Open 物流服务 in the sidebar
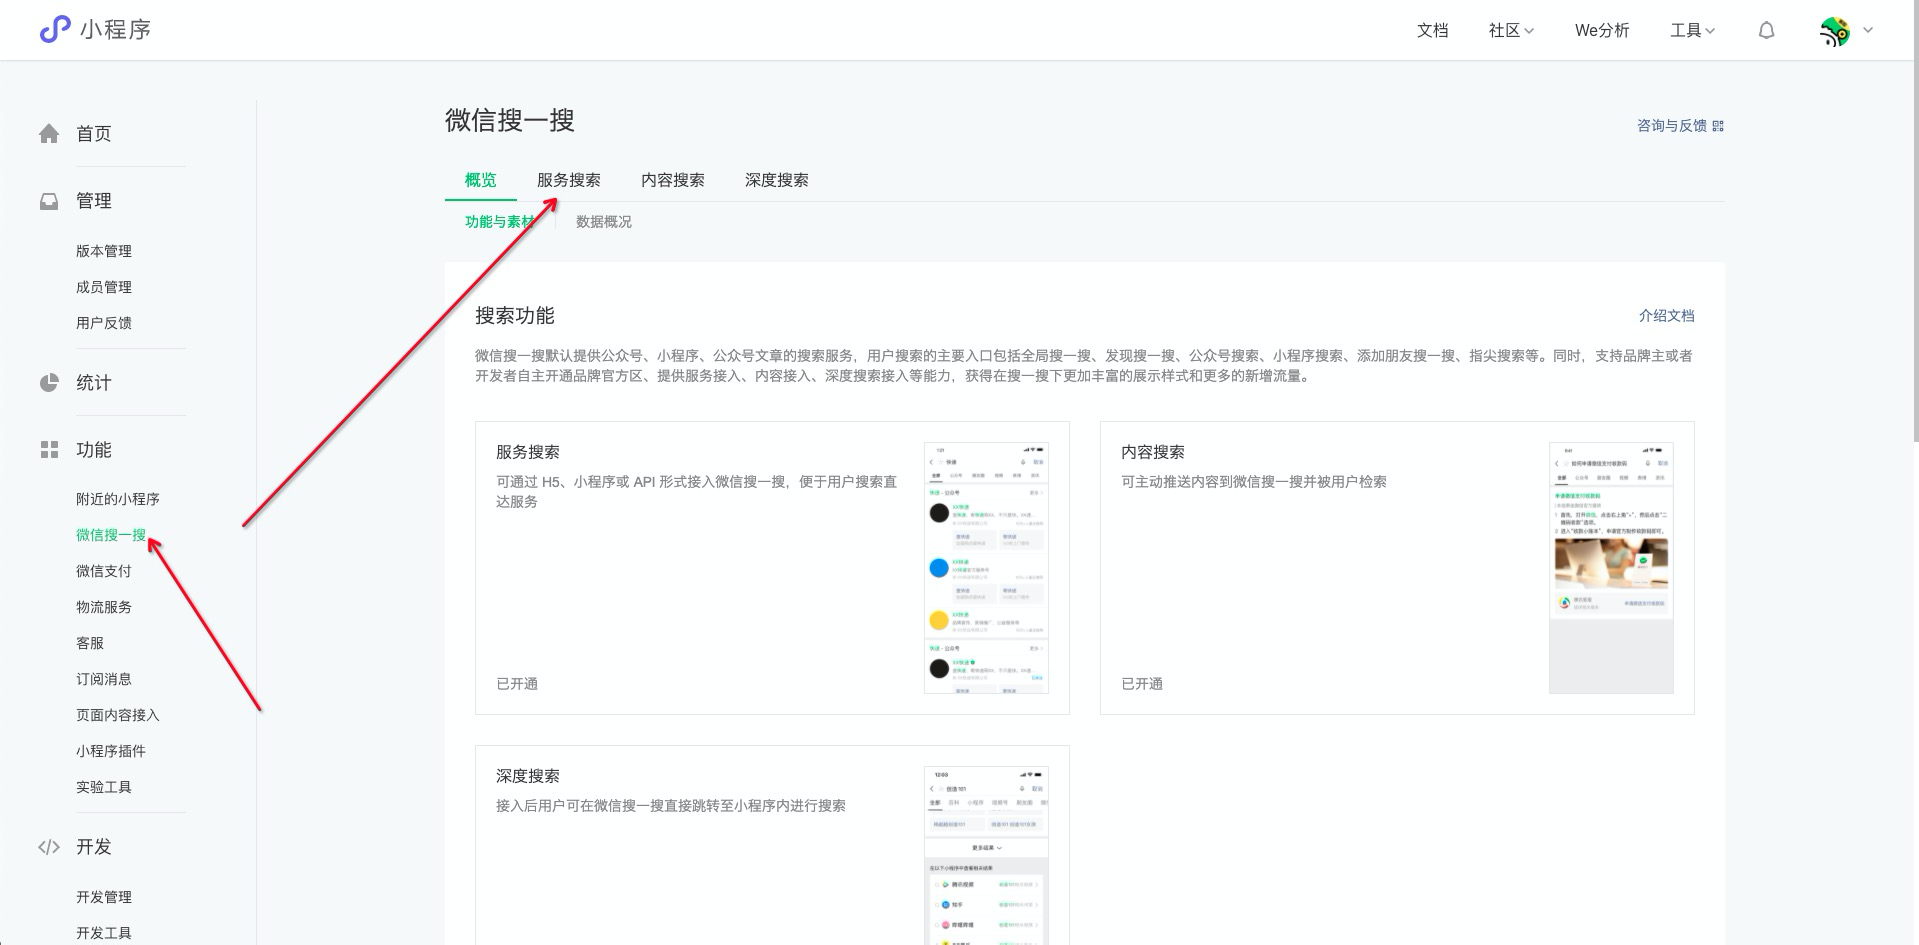The image size is (1919, 945). (104, 607)
